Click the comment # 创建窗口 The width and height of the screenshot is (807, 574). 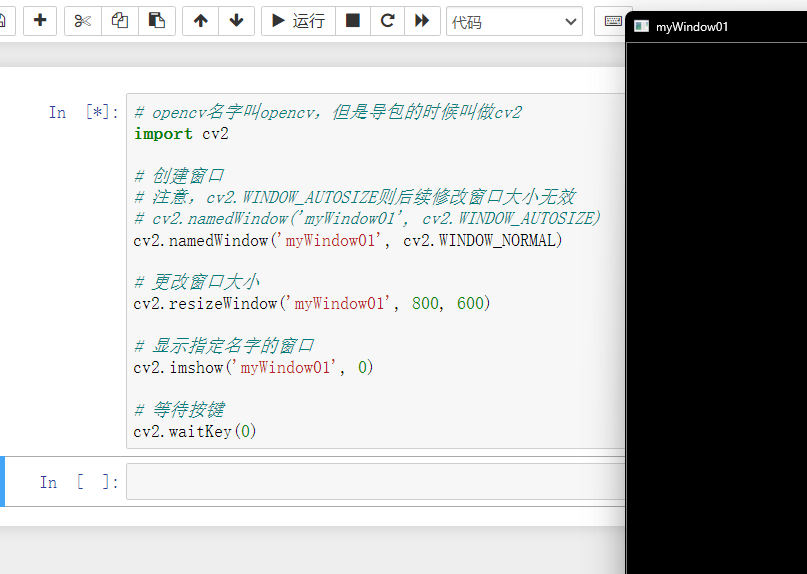tap(179, 176)
